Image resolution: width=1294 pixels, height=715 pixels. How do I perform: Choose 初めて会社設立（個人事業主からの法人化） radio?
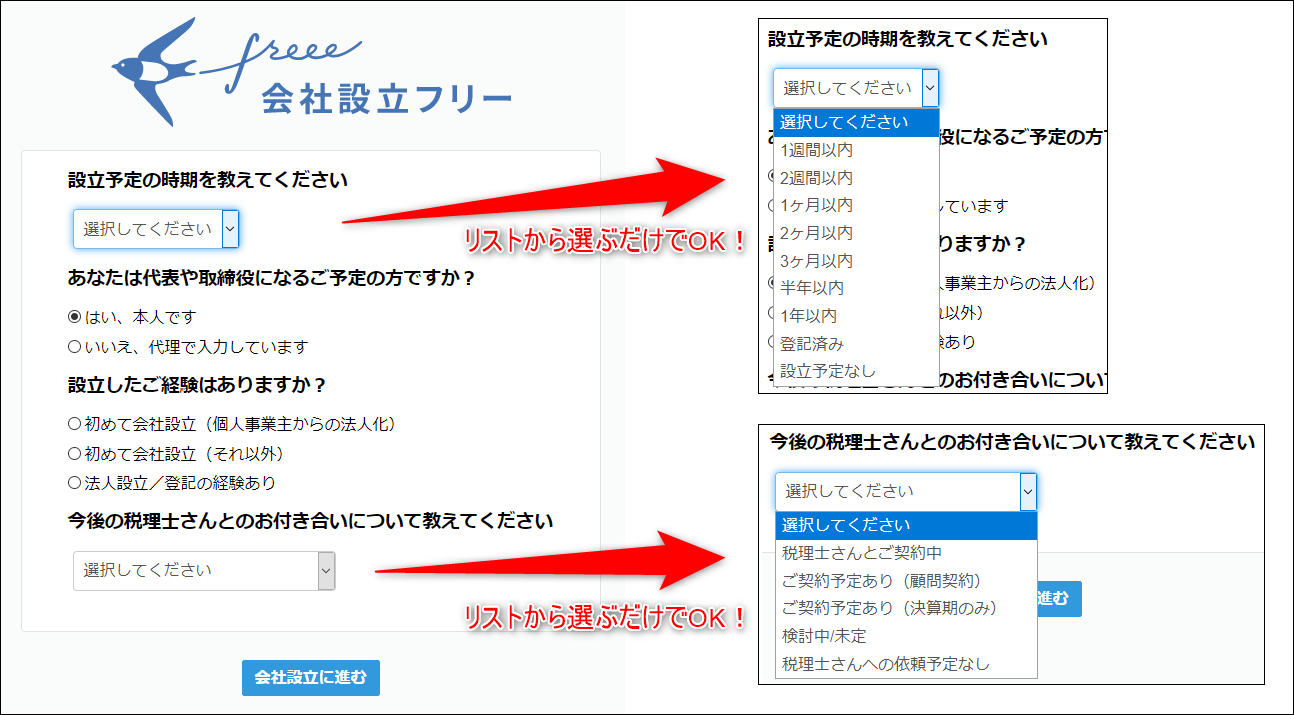(74, 424)
